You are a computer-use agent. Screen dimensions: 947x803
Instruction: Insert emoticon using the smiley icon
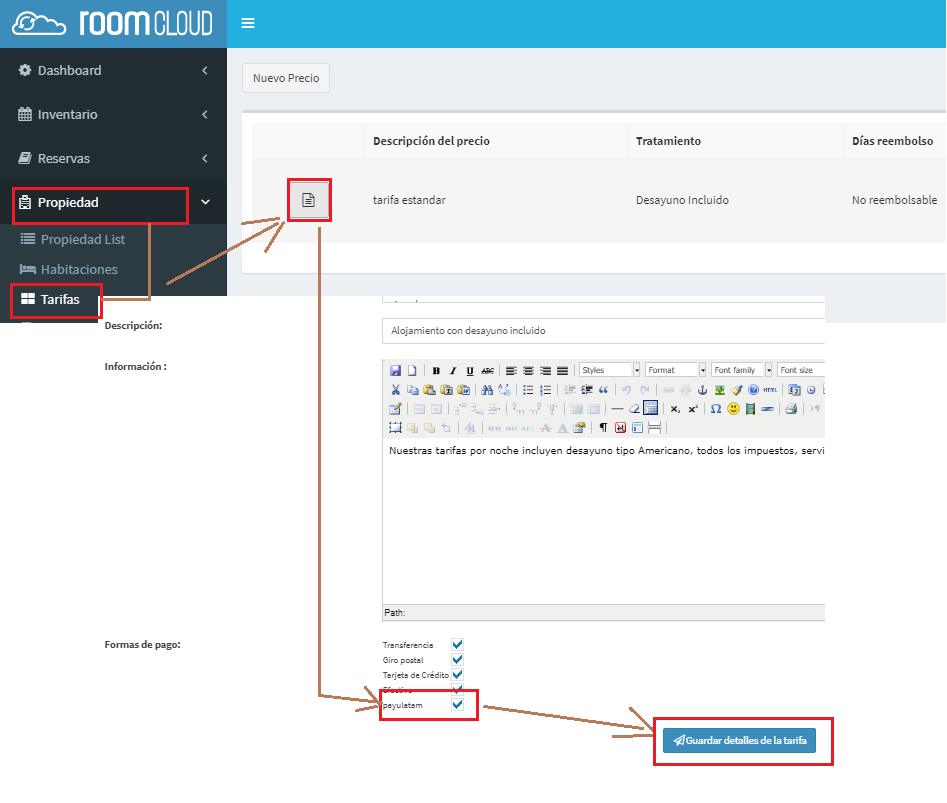(x=733, y=408)
